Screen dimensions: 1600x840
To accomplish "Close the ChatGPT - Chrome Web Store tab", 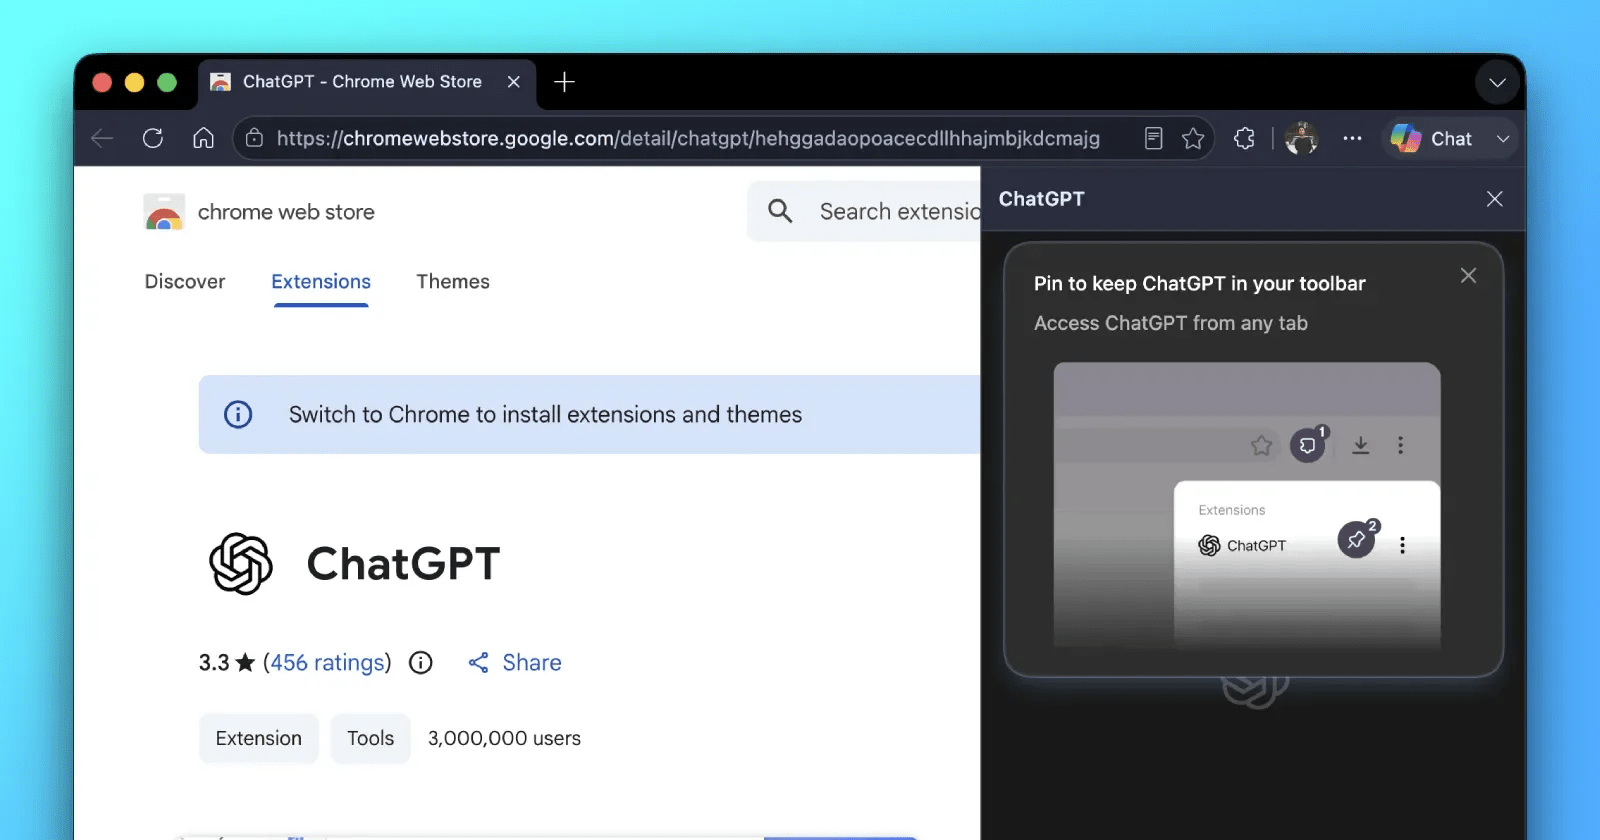I will tap(513, 82).
